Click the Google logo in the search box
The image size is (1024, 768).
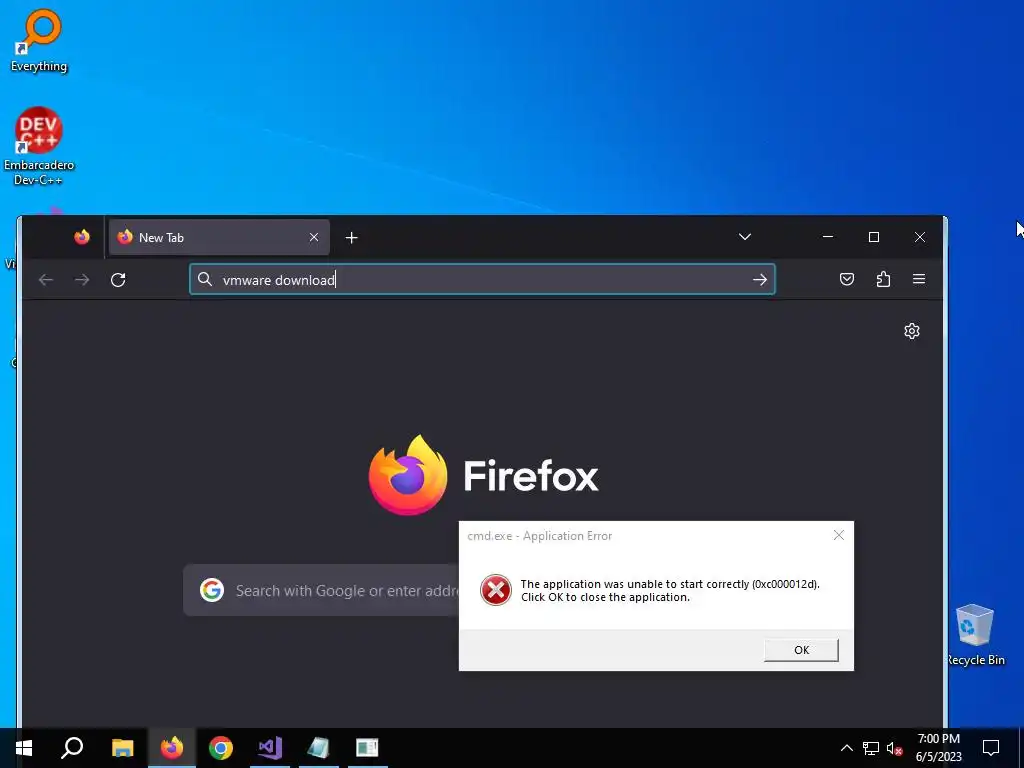pos(212,590)
